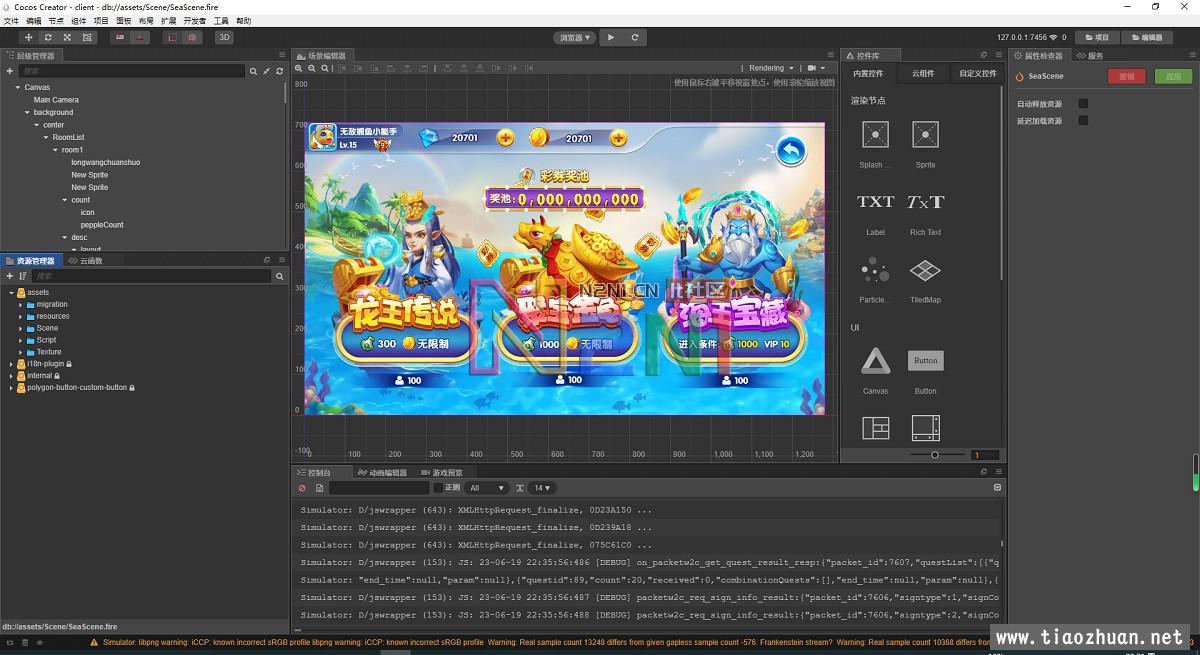Select the Rect transform tool
1200x655 pixels.
pos(87,37)
